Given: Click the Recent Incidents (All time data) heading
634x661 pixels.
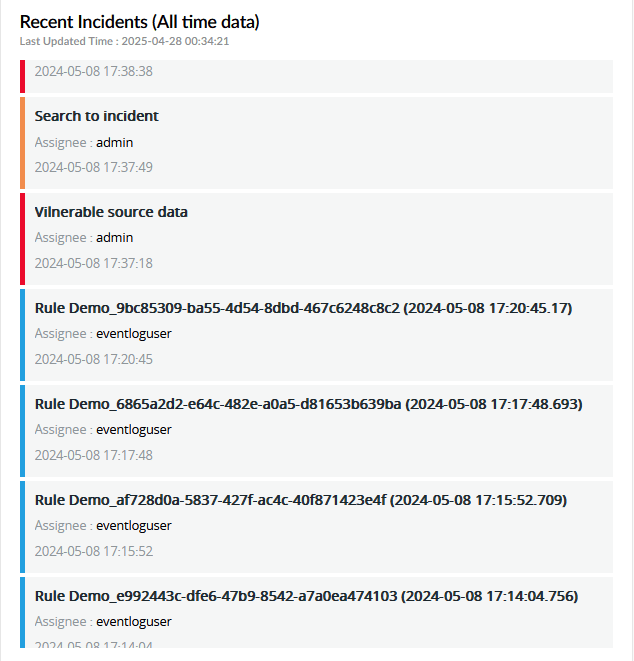Looking at the screenshot, I should click(x=139, y=22).
